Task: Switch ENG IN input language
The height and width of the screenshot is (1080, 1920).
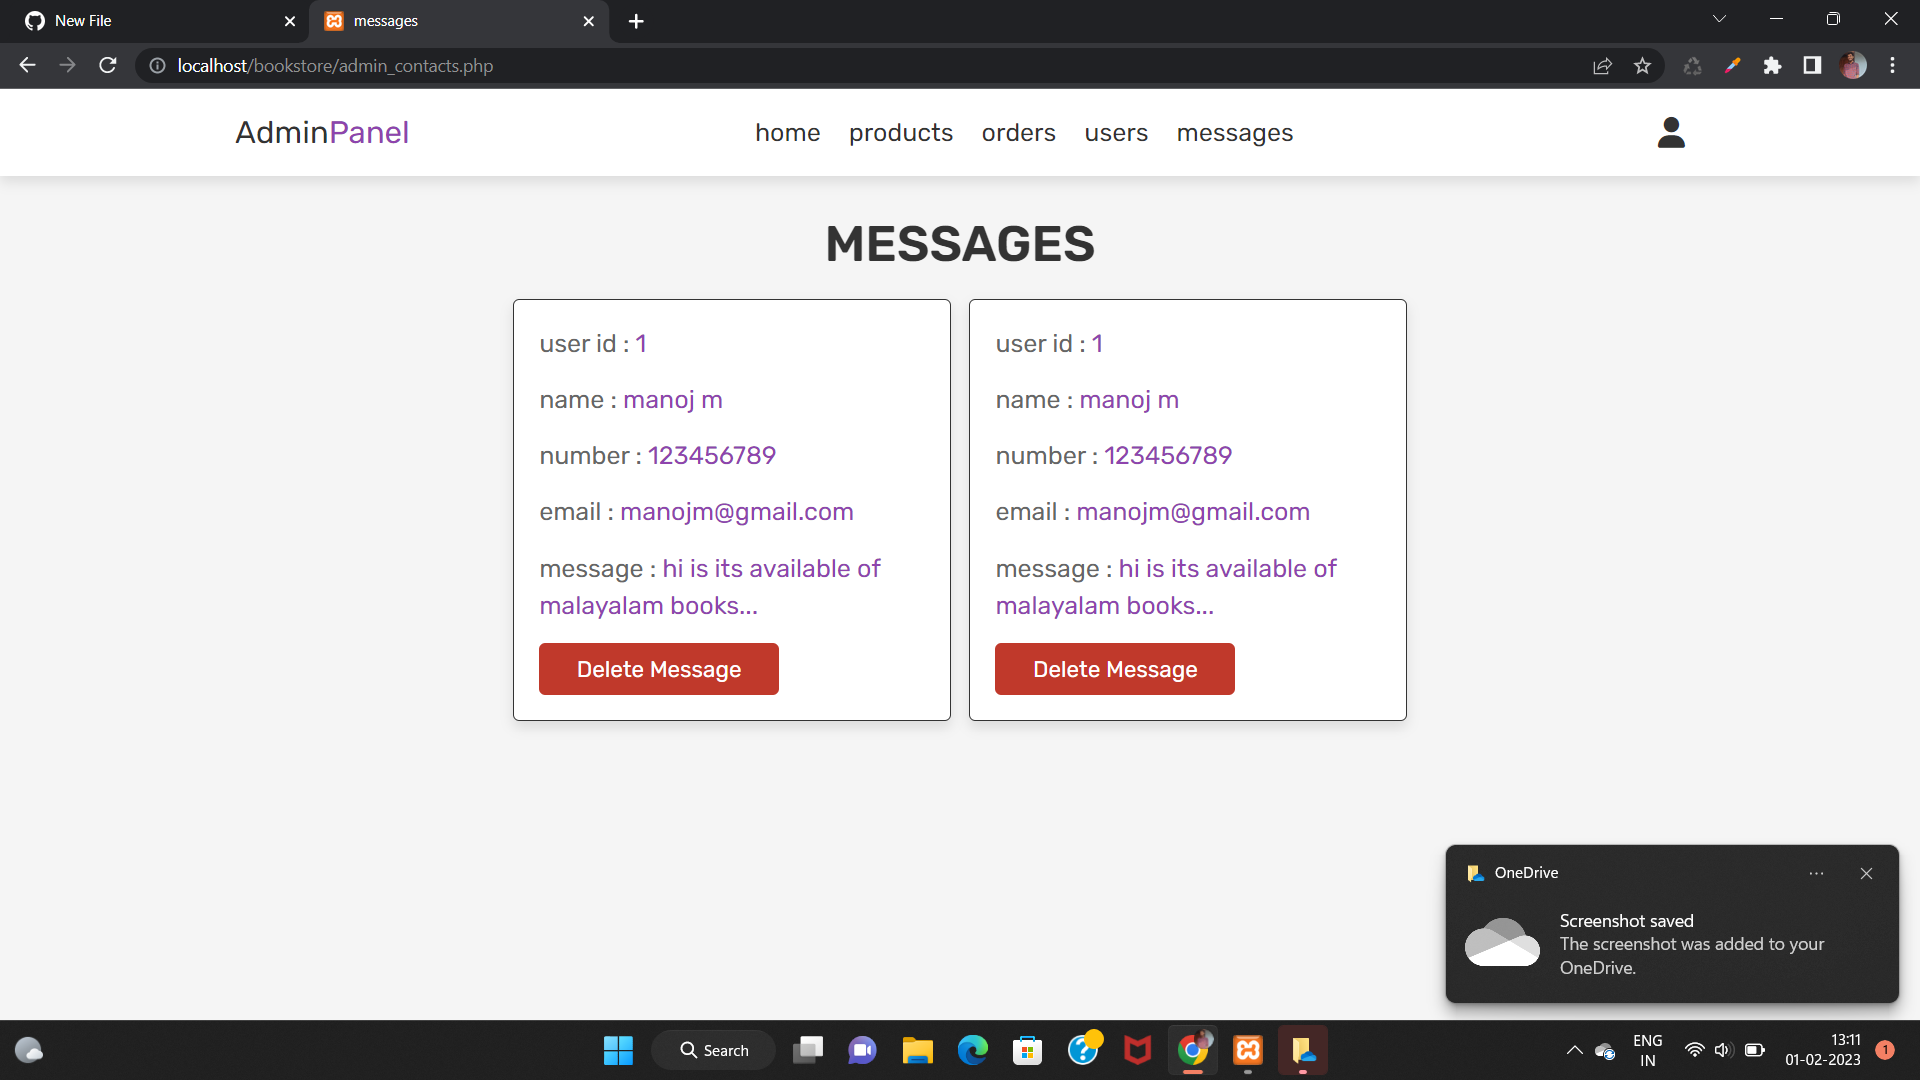Action: (x=1647, y=1050)
